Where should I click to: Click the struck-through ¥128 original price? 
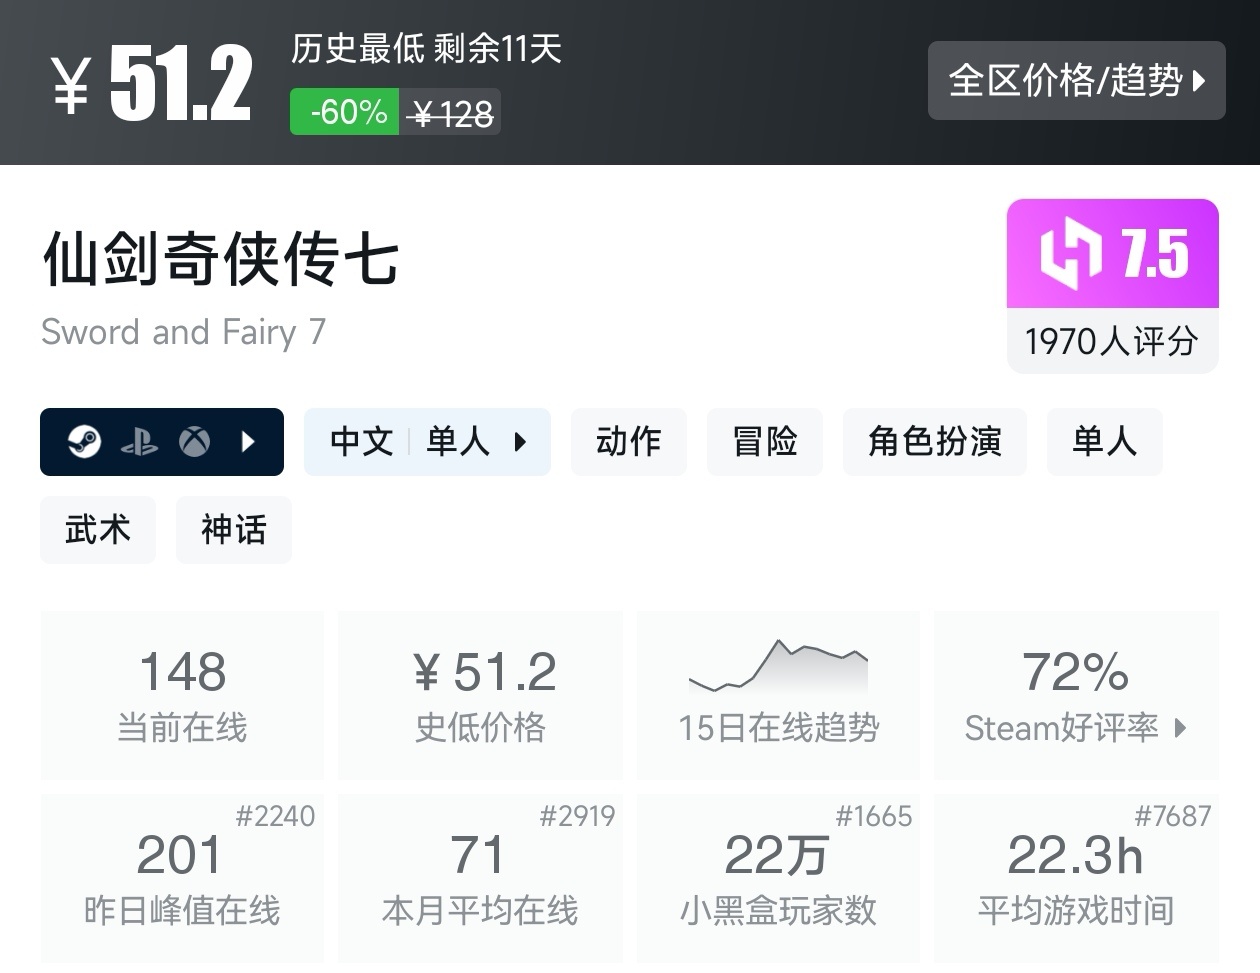pos(453,114)
